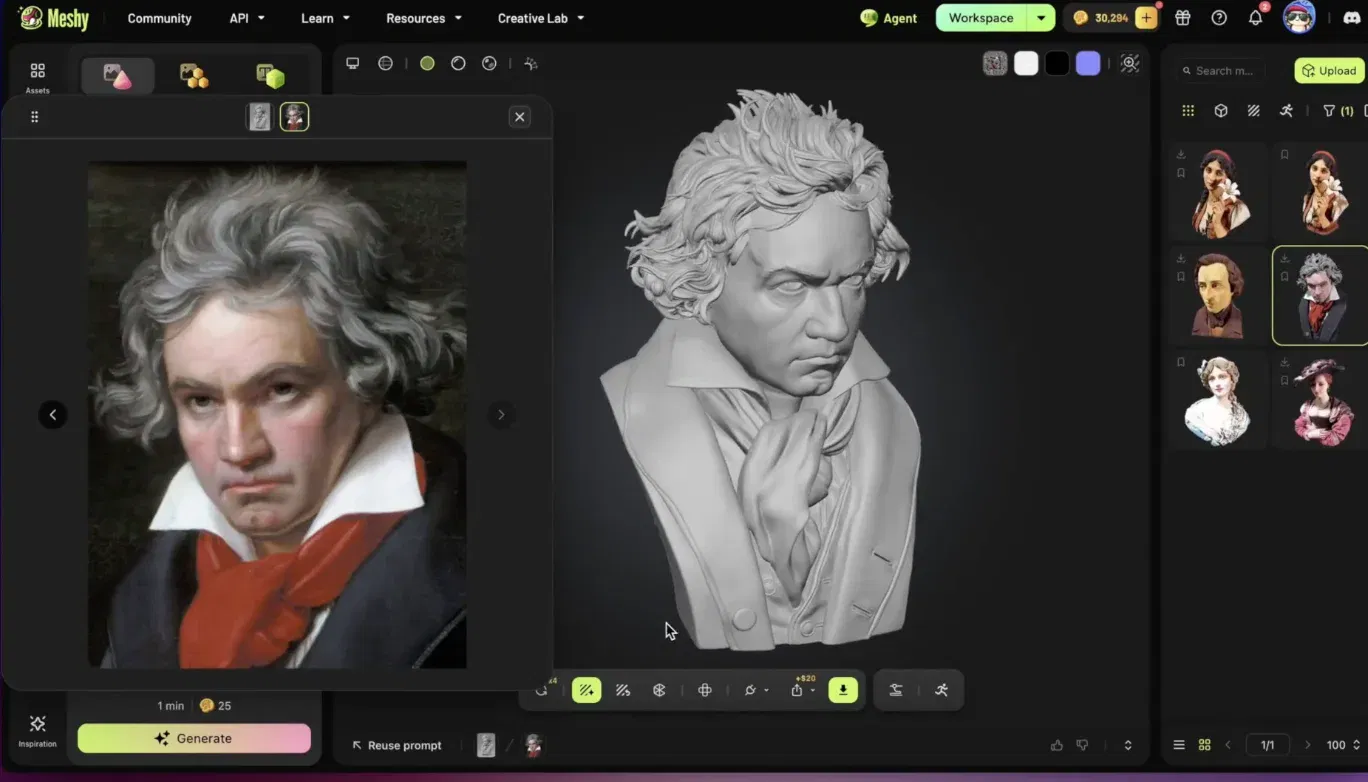The height and width of the screenshot is (782, 1368).
Task: Open the gift rewards icon
Action: point(1183,18)
